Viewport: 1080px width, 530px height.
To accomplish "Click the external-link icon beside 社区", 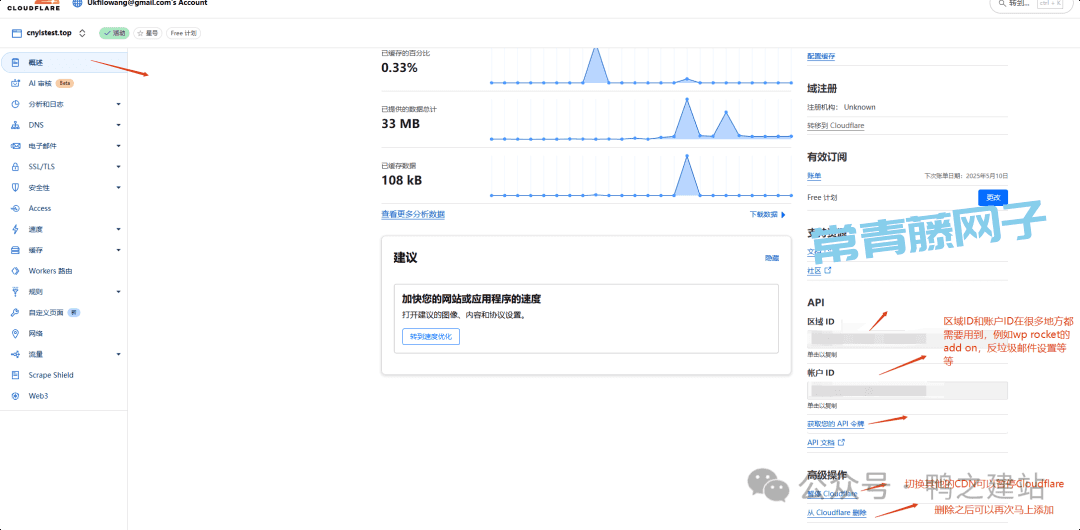I will click(828, 271).
